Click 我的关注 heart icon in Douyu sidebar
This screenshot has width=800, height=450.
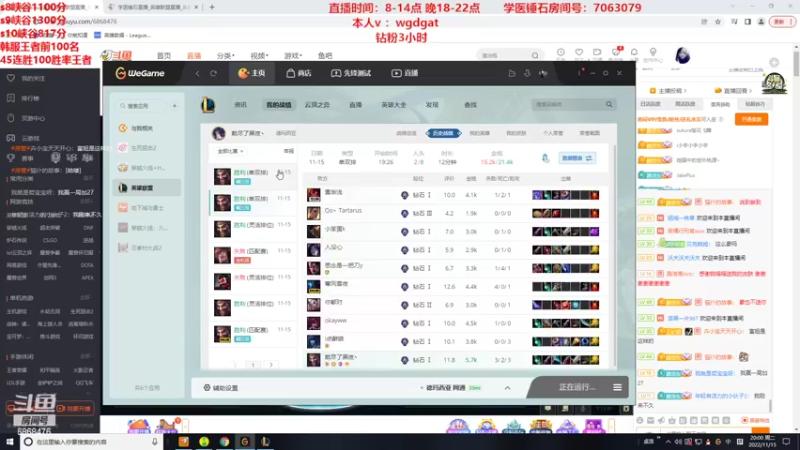pos(11,78)
